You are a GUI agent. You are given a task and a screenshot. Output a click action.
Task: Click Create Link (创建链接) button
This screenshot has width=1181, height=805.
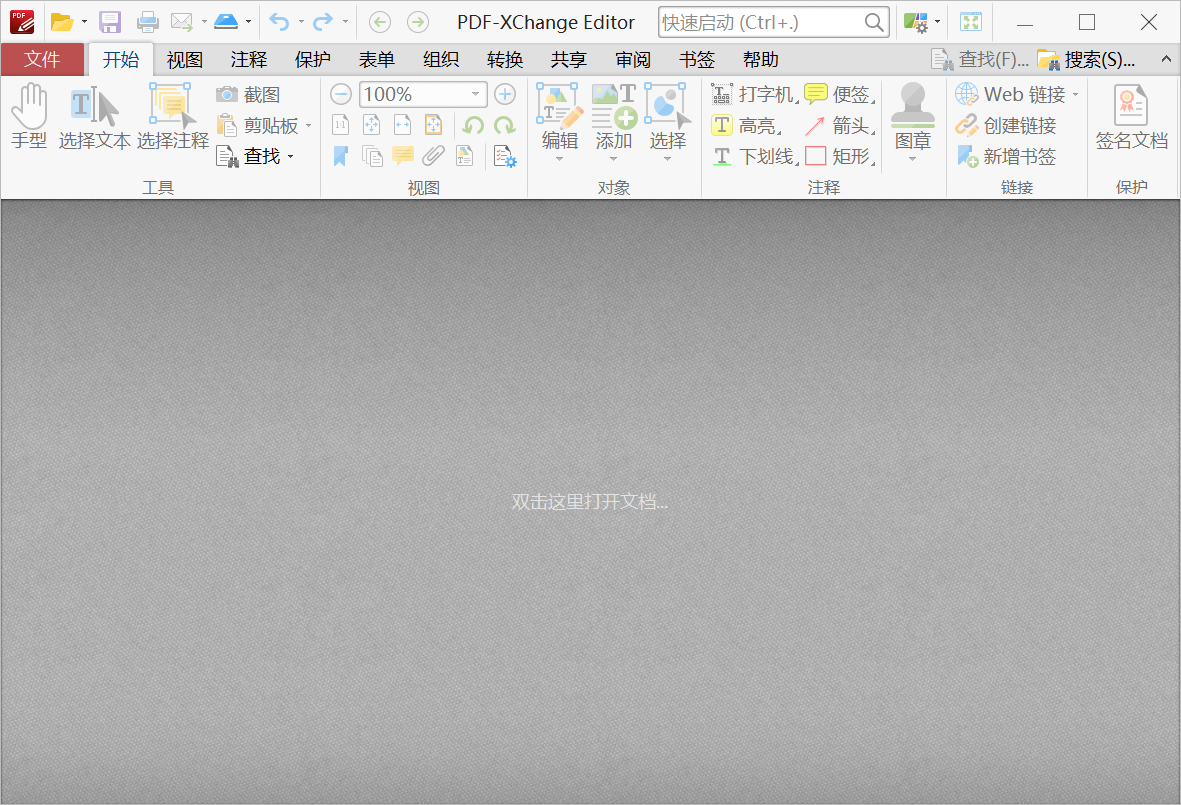point(1007,126)
